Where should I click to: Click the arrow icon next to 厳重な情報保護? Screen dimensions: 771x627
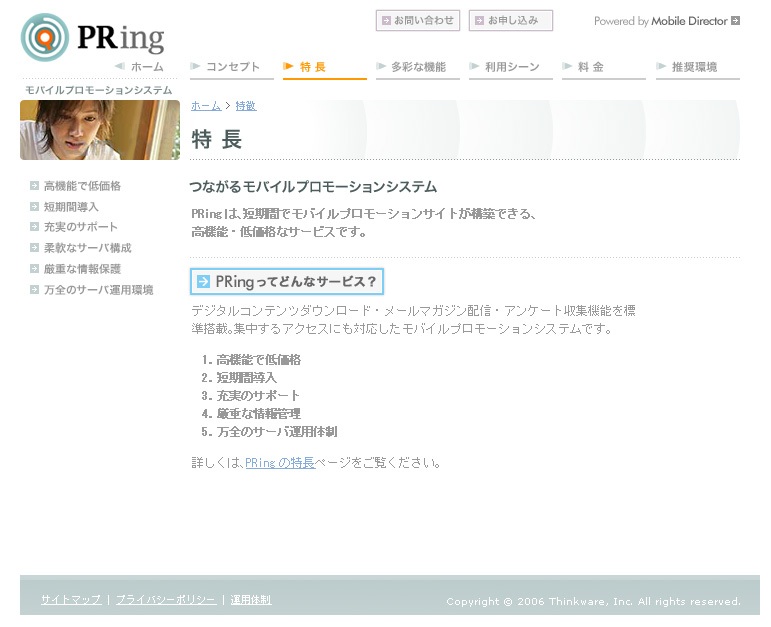35,269
